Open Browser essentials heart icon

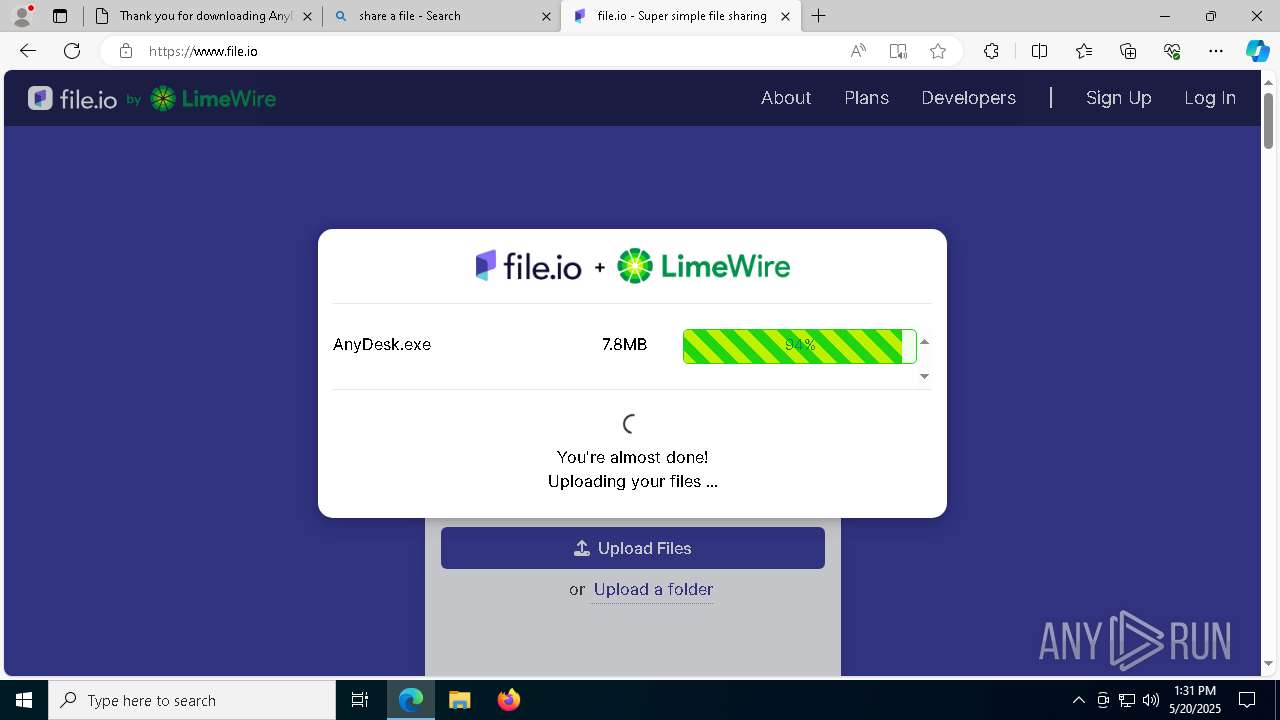click(1172, 51)
